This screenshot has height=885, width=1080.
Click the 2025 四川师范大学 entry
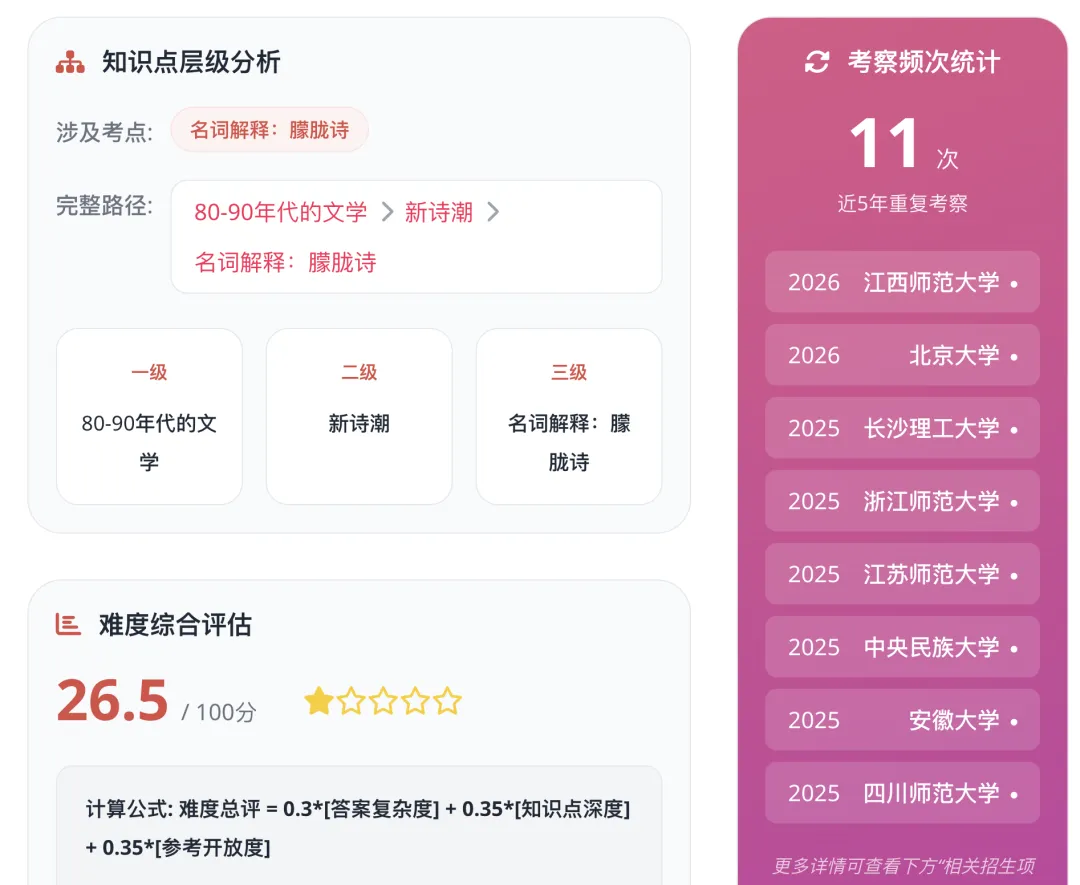click(x=902, y=793)
